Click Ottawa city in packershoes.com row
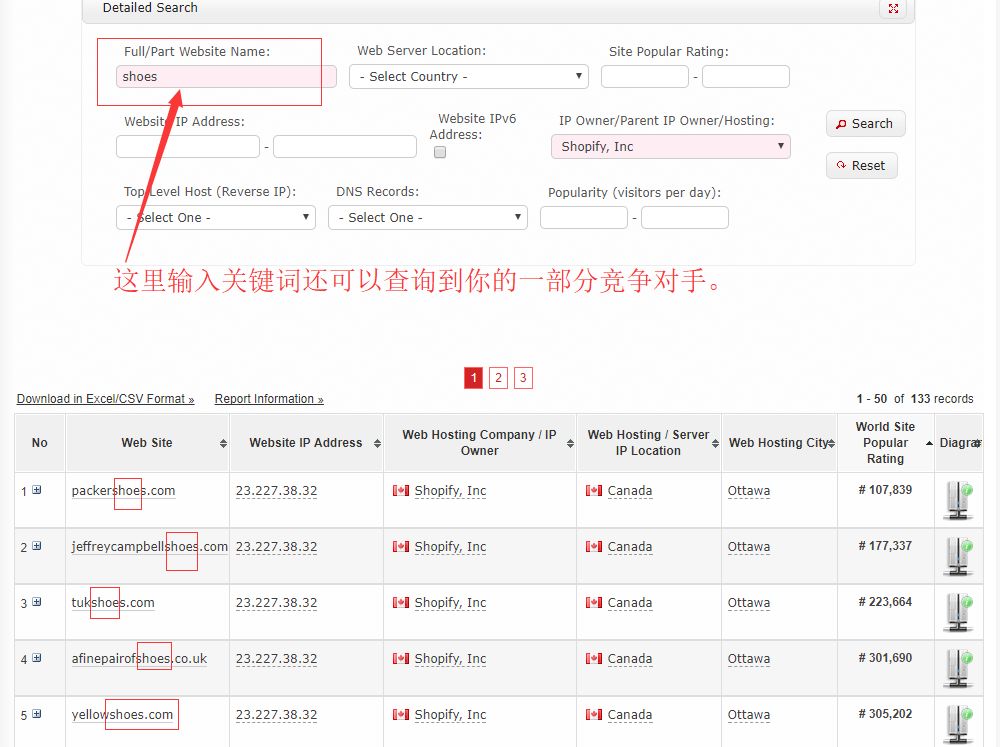Image resolution: width=1000 pixels, height=747 pixels. pos(749,491)
